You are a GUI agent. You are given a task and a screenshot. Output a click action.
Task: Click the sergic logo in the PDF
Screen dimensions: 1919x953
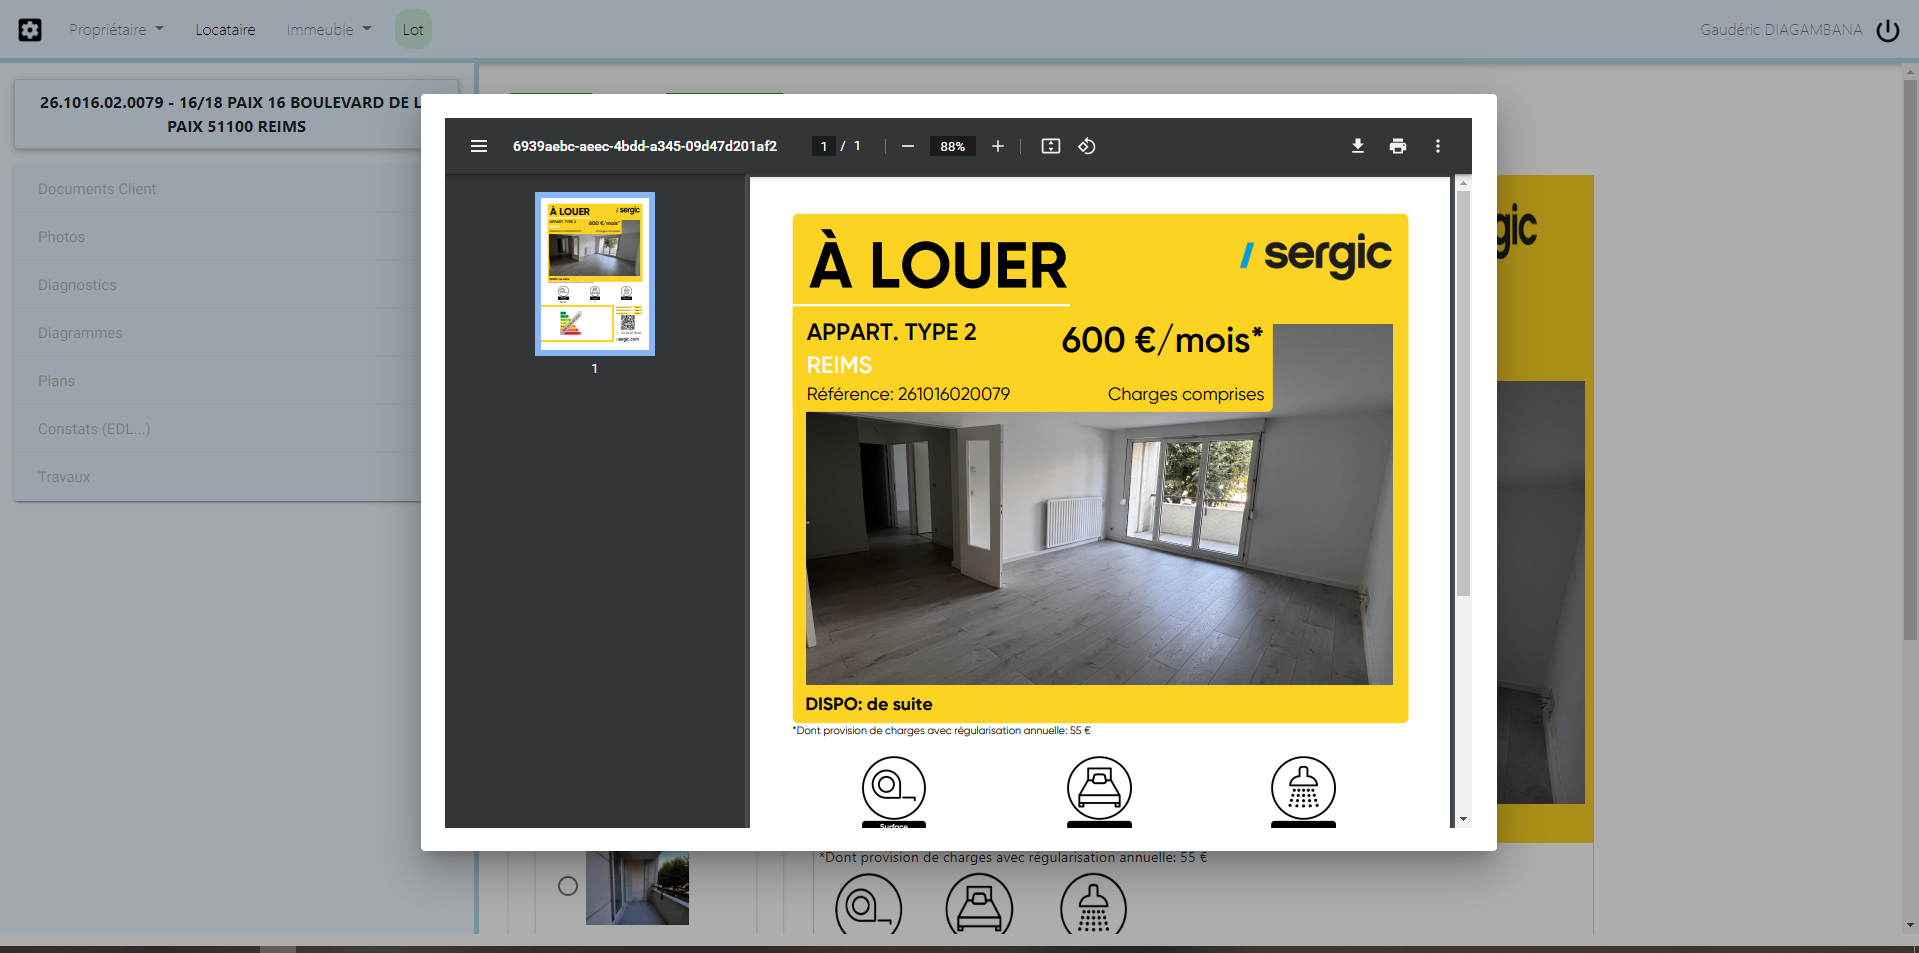coord(1316,256)
